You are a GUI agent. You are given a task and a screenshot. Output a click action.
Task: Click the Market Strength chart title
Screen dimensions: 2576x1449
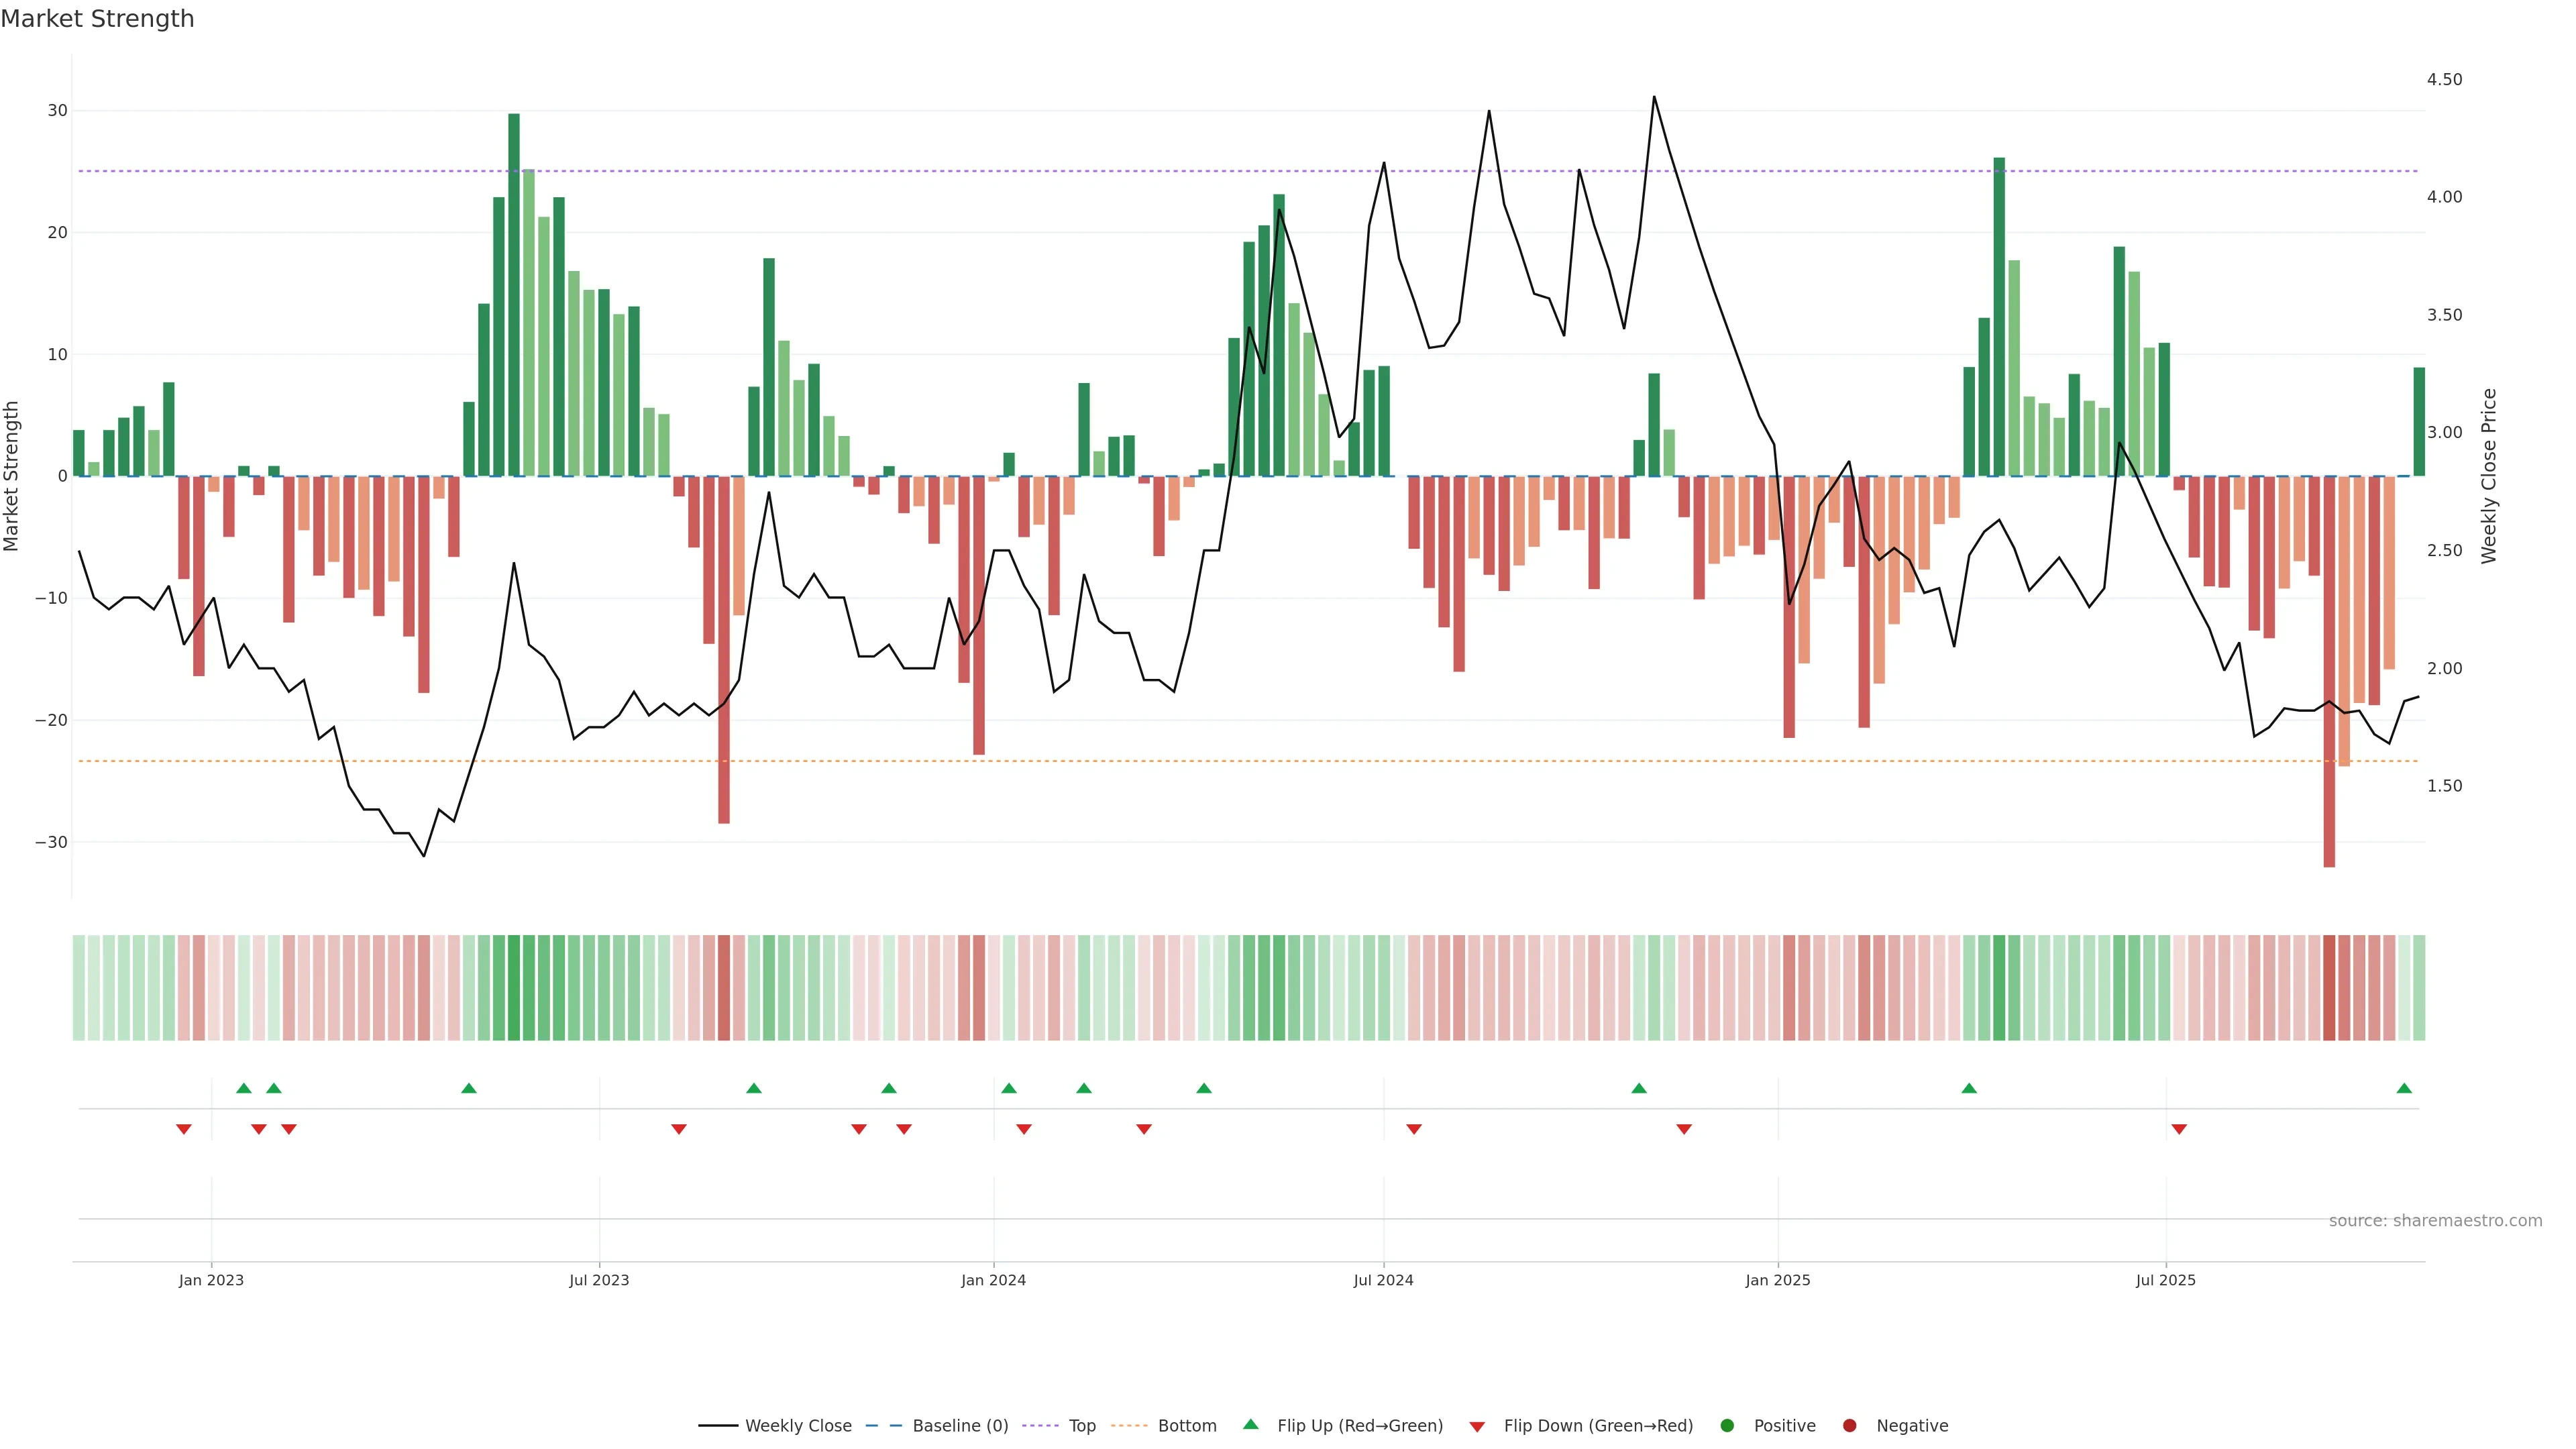pyautogui.click(x=97, y=19)
